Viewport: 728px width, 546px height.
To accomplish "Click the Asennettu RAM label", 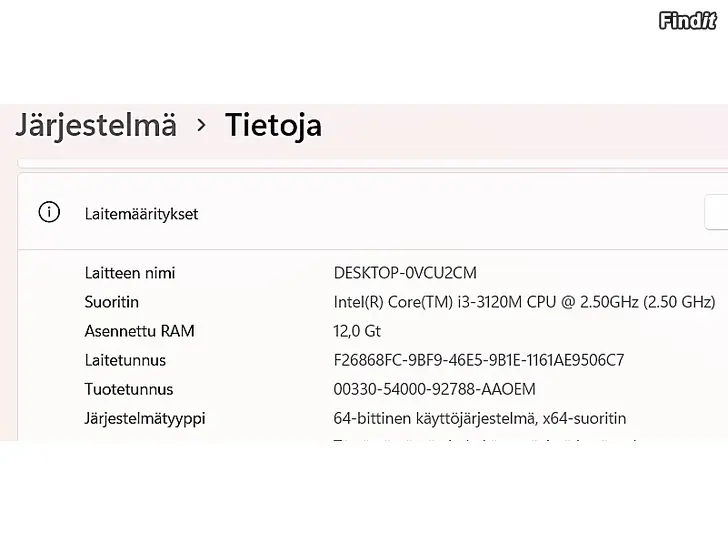I will coord(139,331).
